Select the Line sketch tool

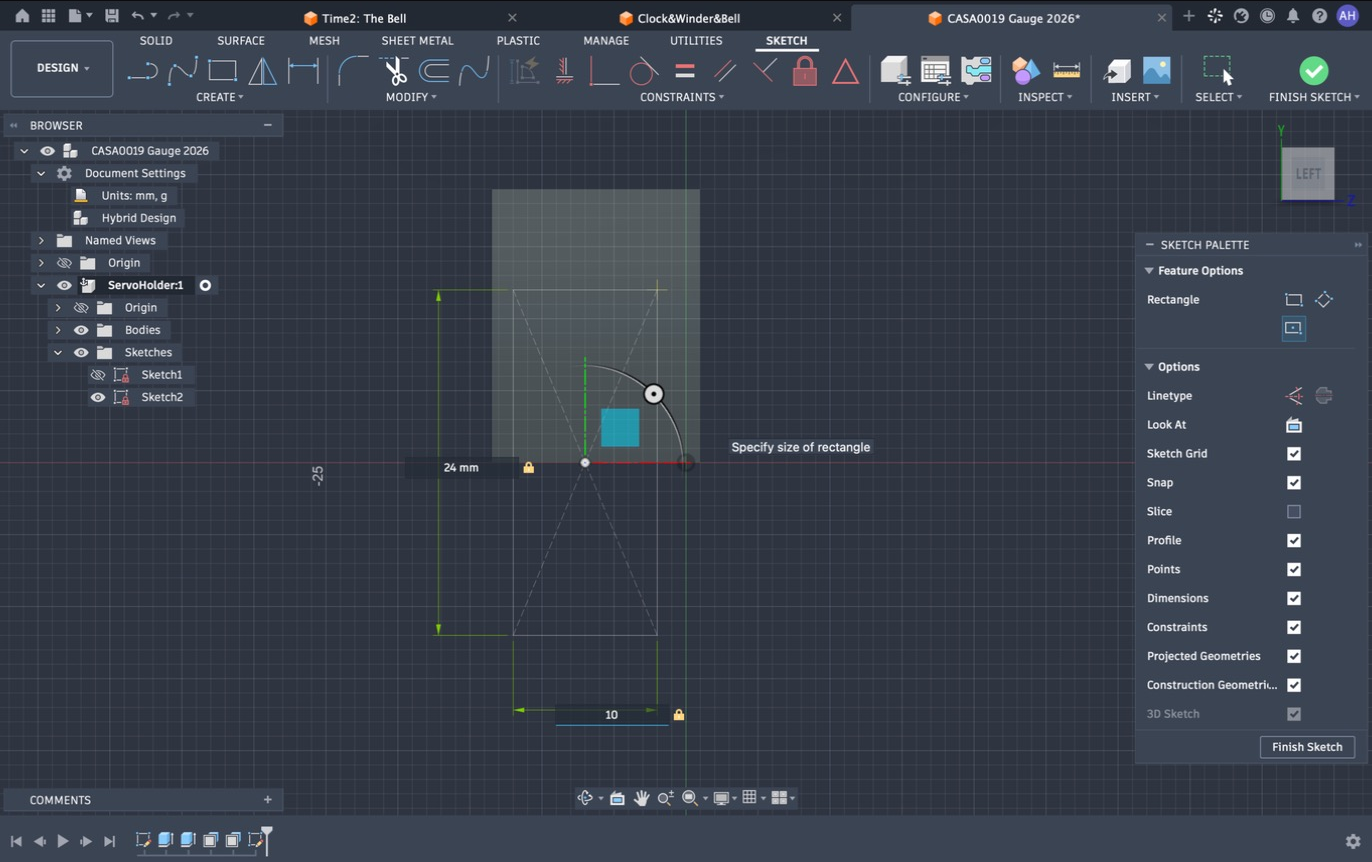coord(142,71)
